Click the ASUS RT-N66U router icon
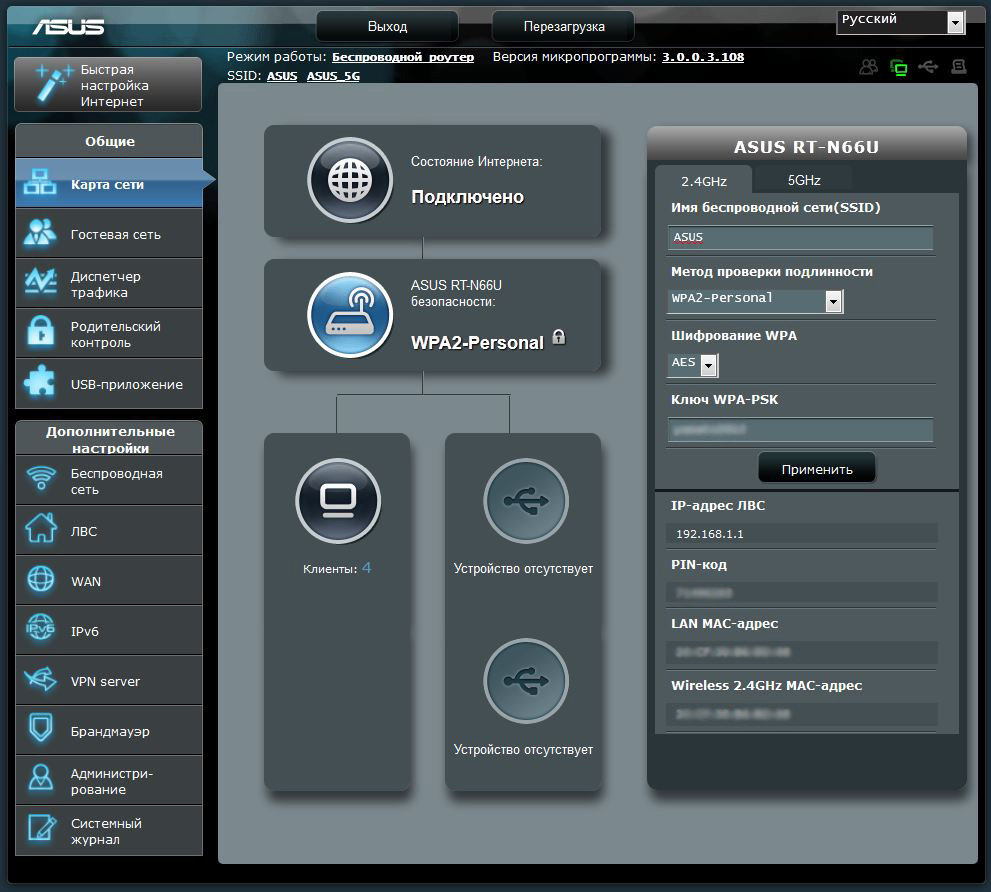 (350, 315)
